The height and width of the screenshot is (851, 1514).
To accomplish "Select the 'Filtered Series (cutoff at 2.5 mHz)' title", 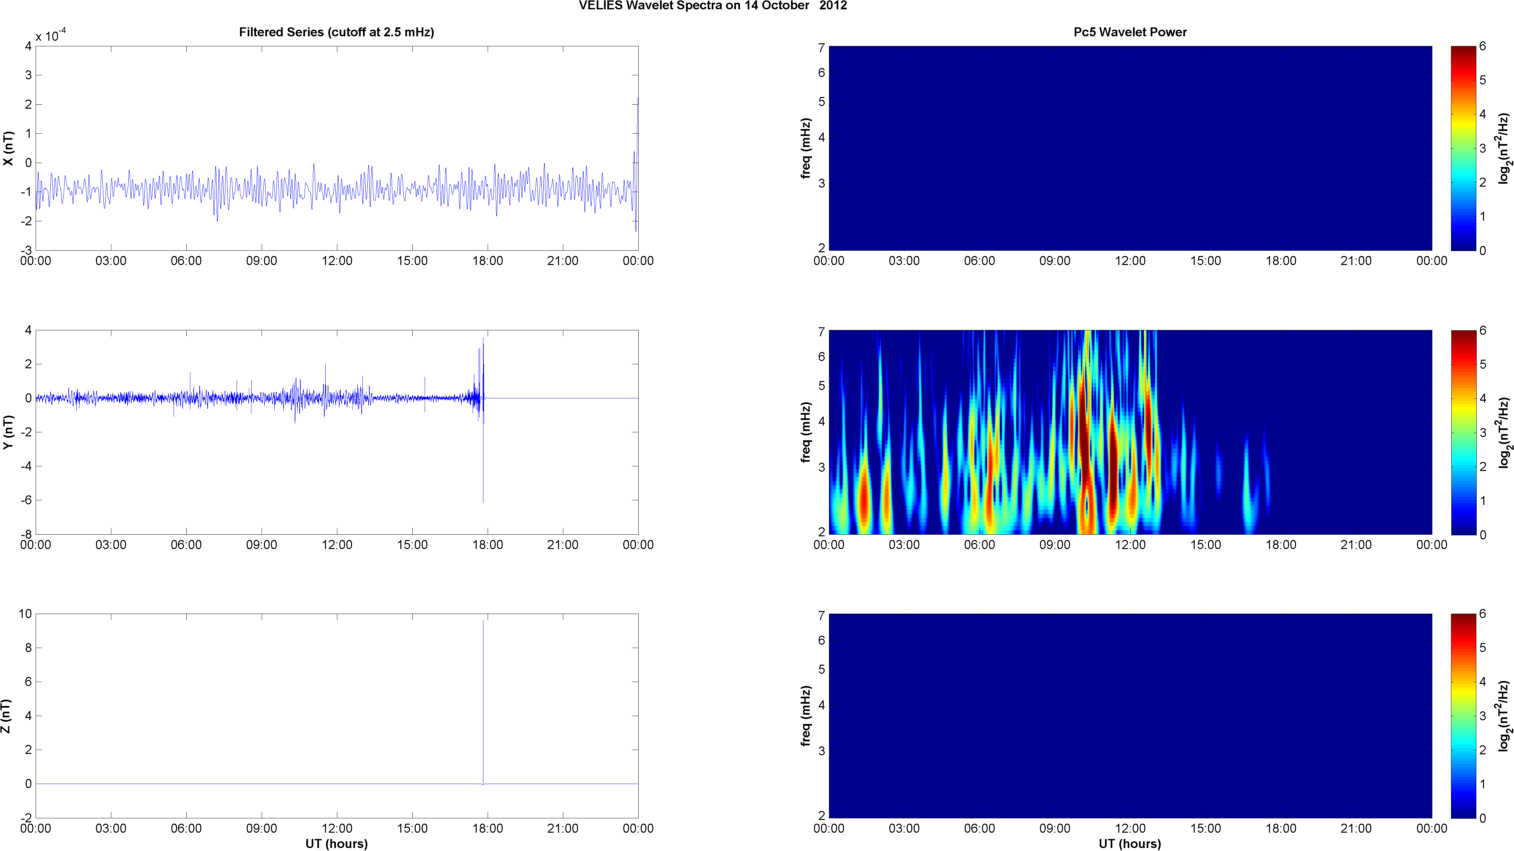I will pos(336,32).
